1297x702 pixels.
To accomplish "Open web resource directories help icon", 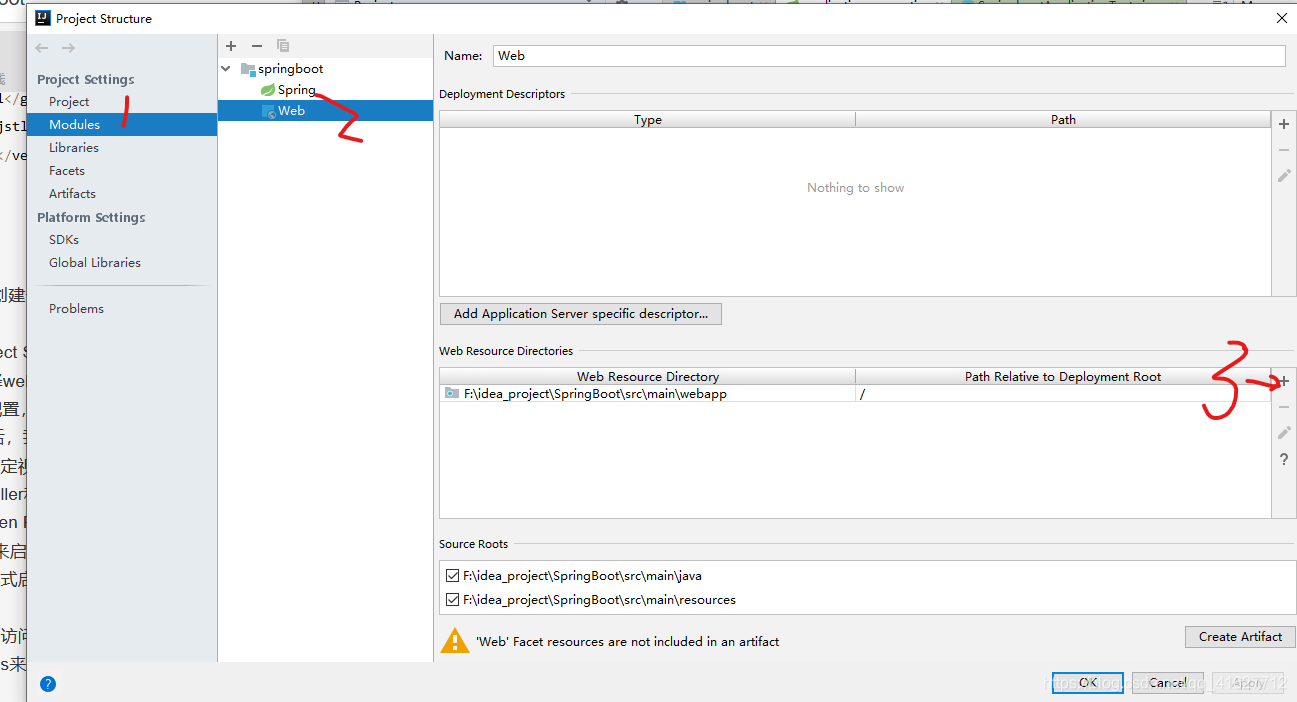I will pyautogui.click(x=1284, y=460).
